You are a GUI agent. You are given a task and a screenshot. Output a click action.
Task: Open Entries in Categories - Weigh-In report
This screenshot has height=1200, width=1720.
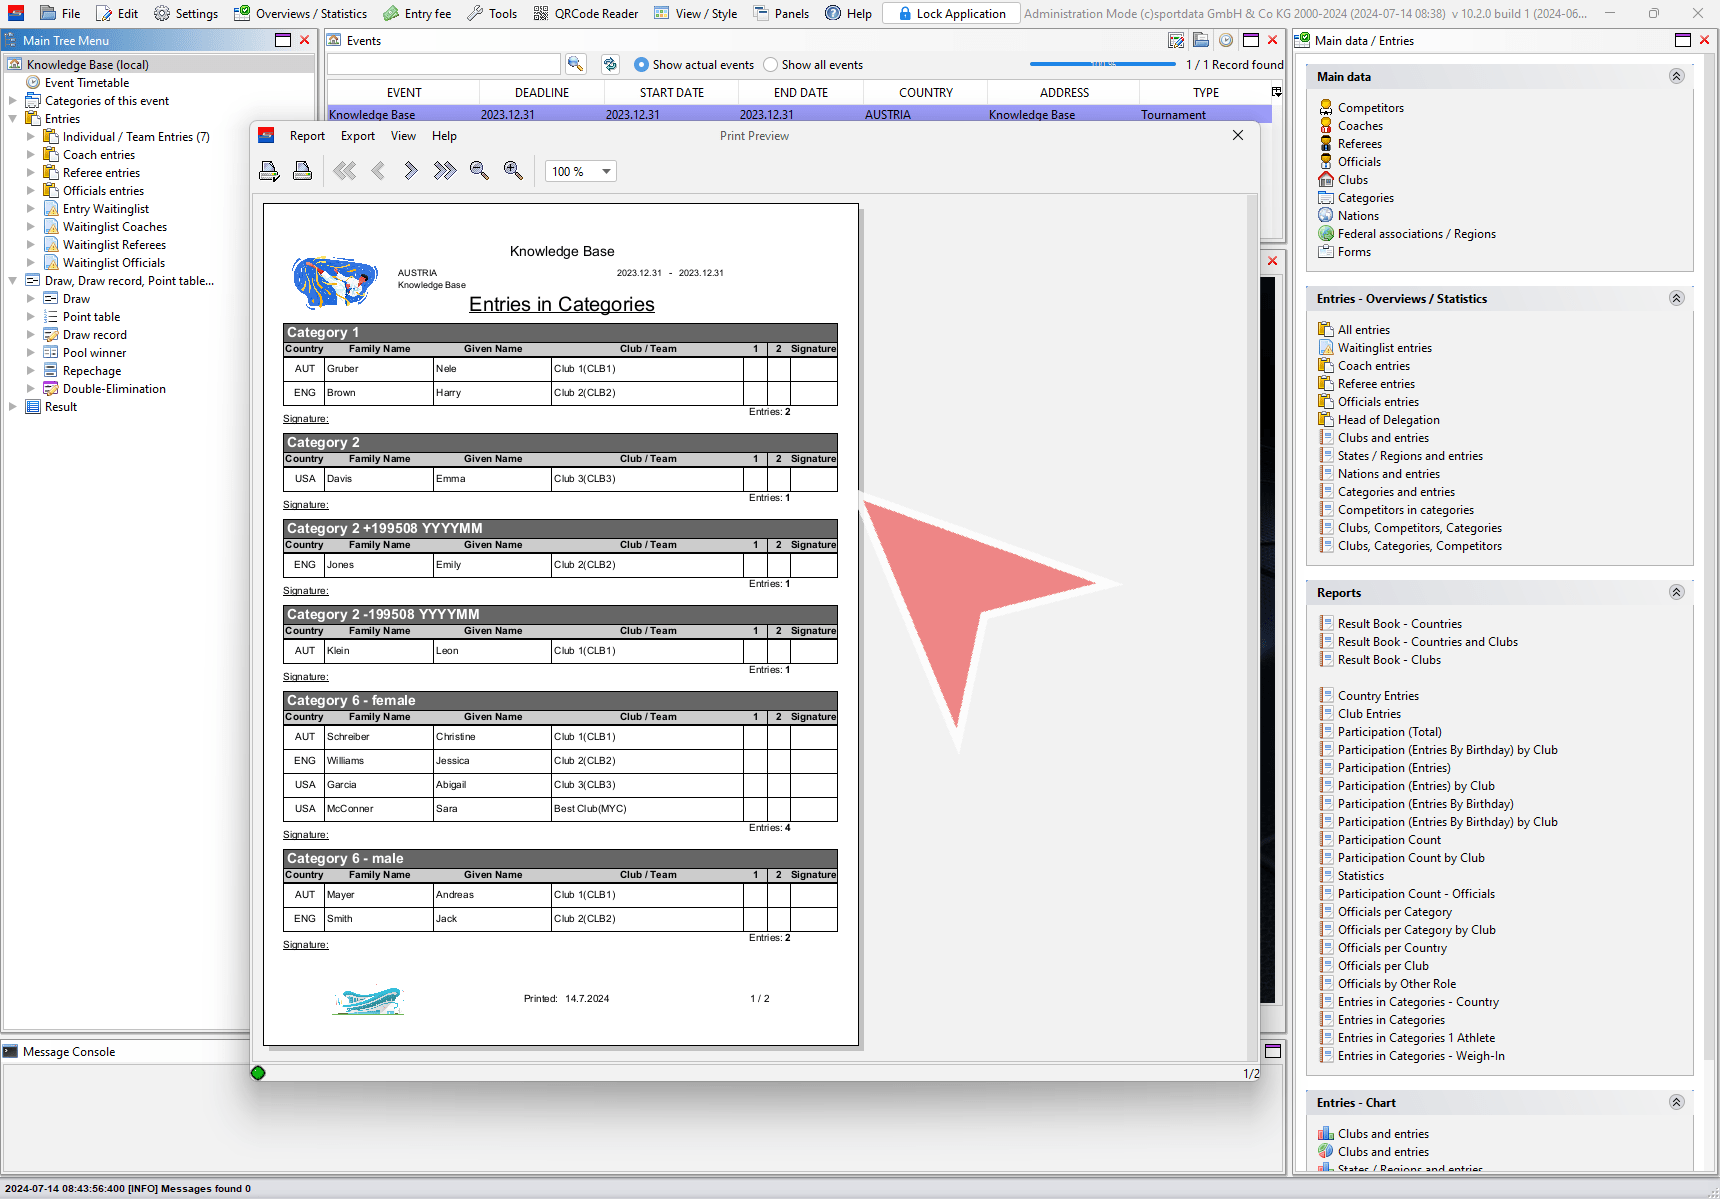[x=1420, y=1056]
